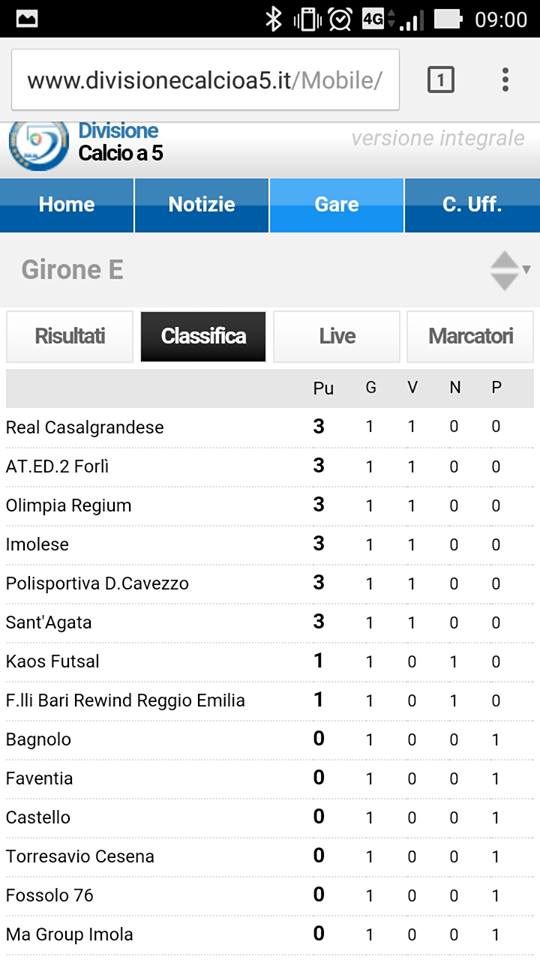
Task: Tap the alarm clock status icon
Action: coord(339,19)
